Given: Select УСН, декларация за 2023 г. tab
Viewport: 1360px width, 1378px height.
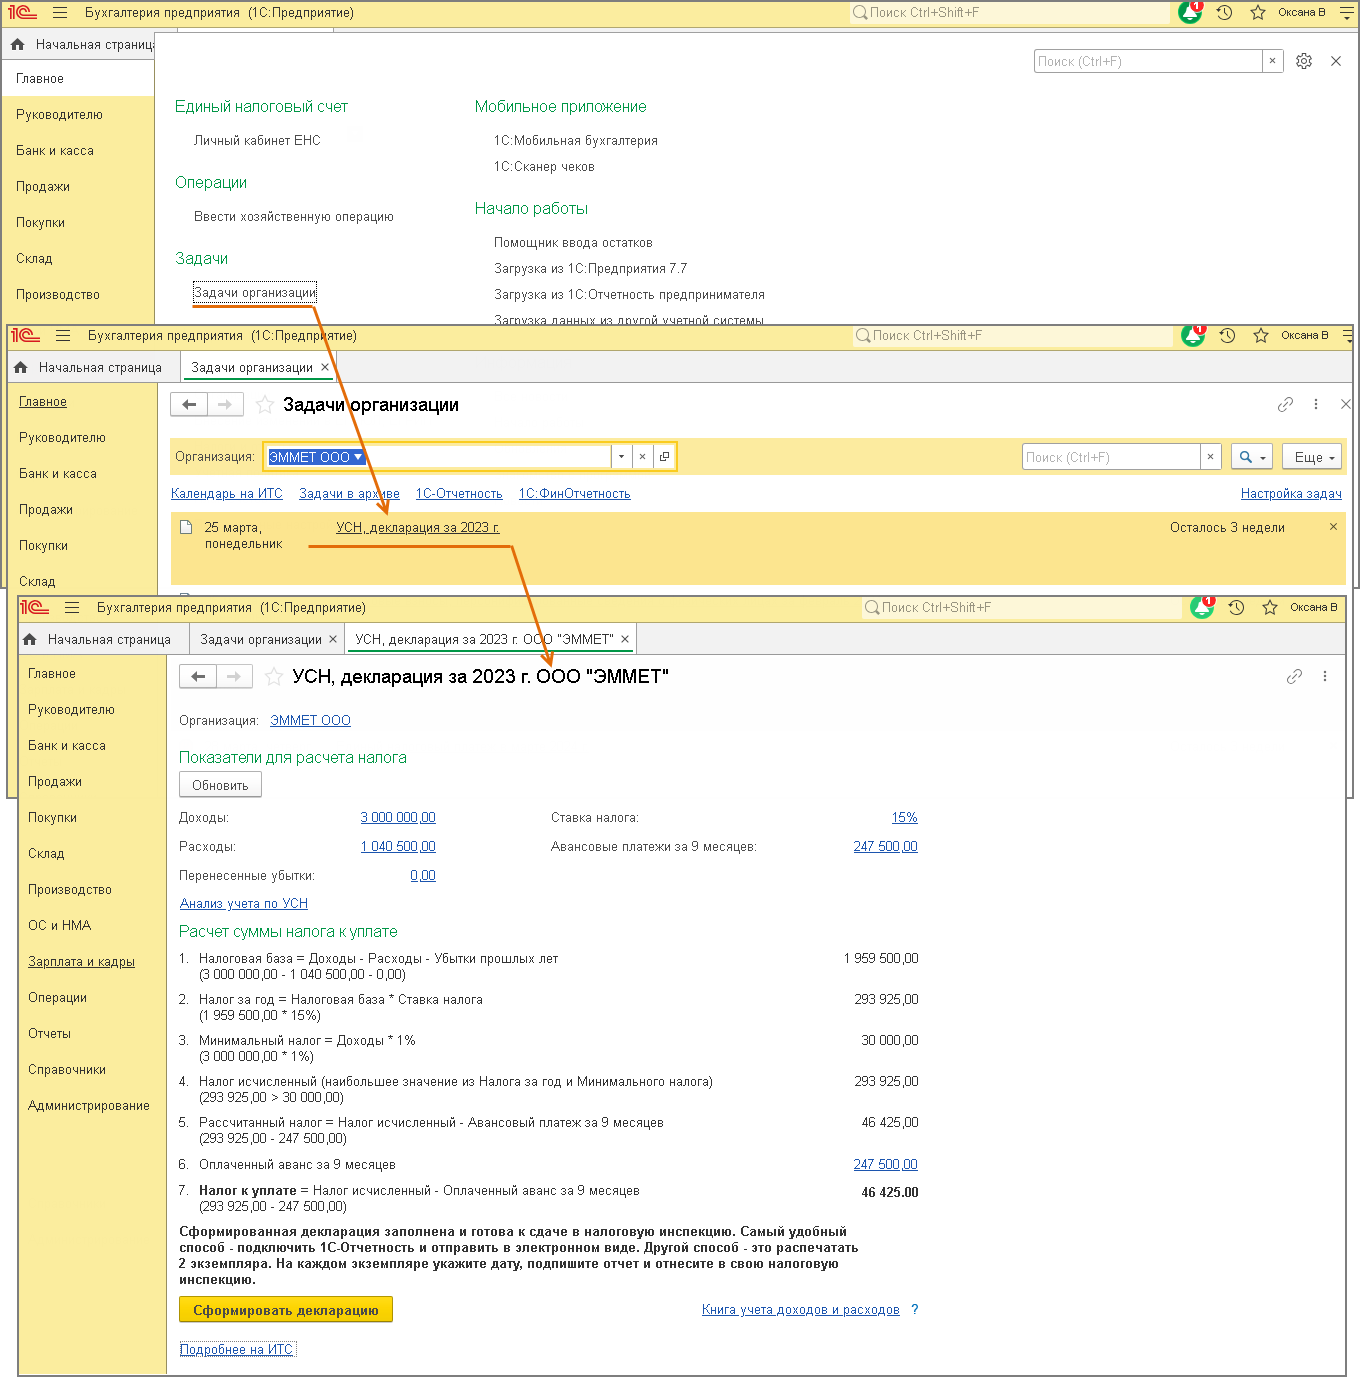Looking at the screenshot, I should (484, 640).
